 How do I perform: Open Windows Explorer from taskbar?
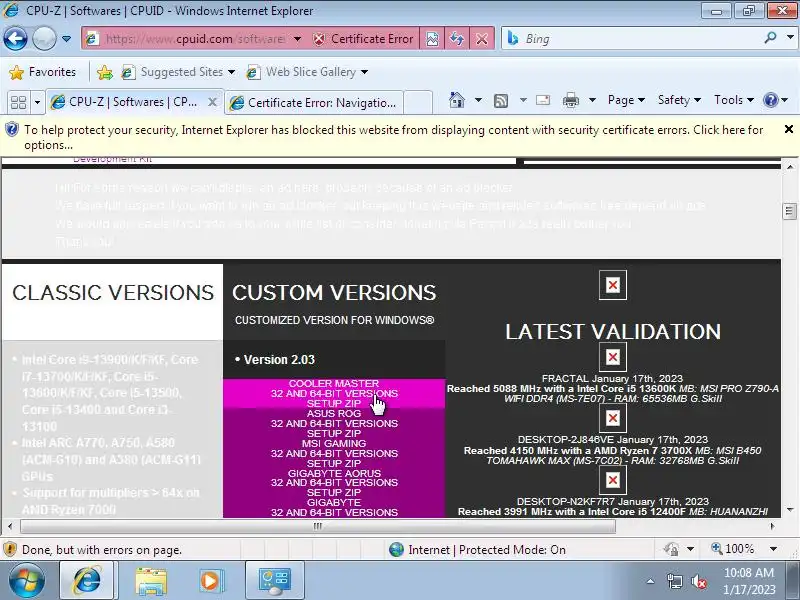(x=151, y=581)
